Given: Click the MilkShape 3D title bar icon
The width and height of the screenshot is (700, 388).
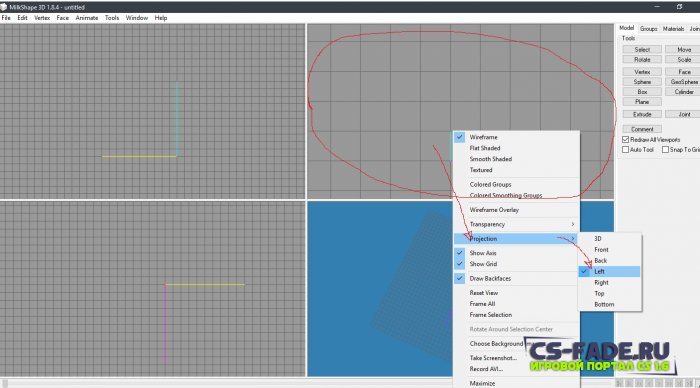Looking at the screenshot, I should click(4, 7).
